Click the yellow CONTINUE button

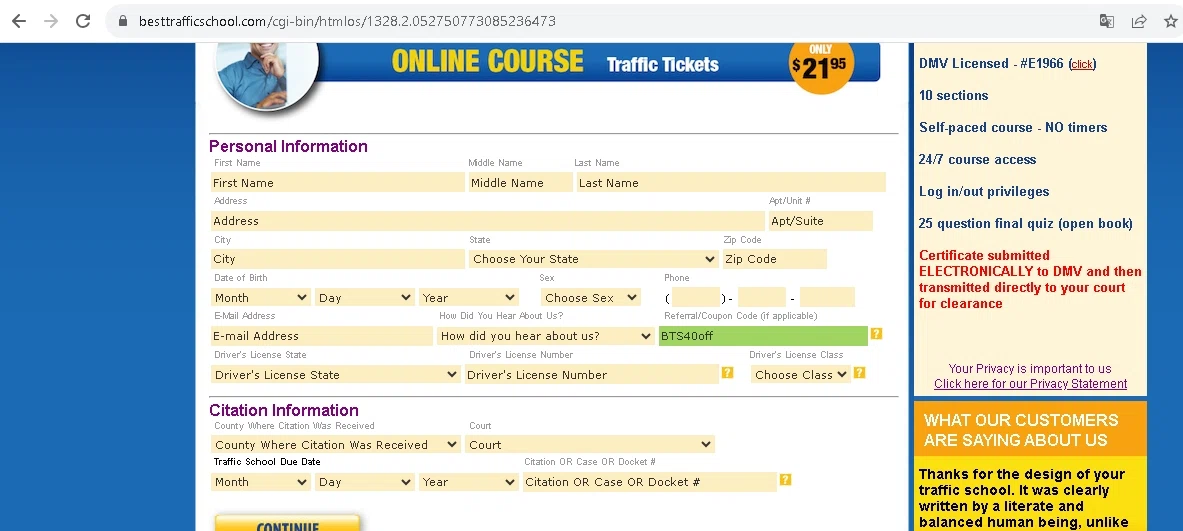(287, 524)
